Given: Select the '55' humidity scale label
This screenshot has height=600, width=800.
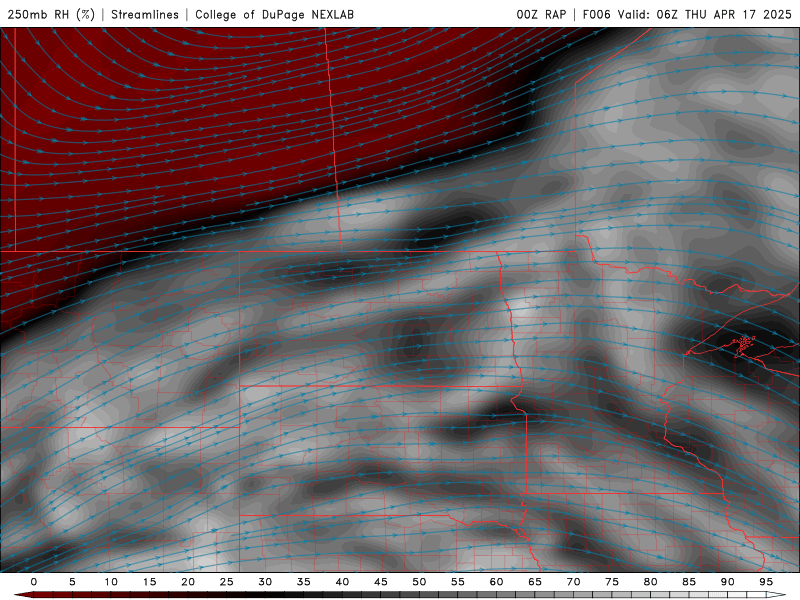Looking at the screenshot, I should 458,582.
